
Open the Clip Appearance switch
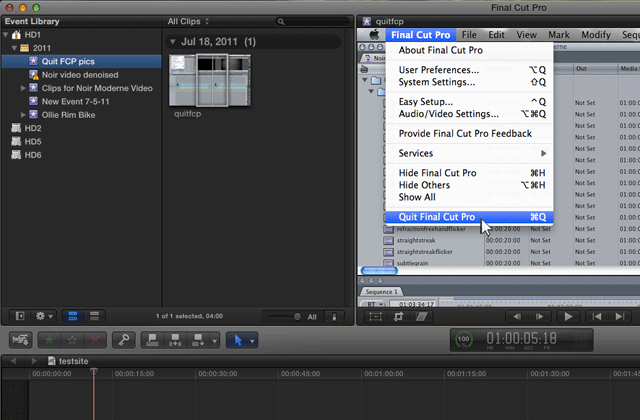[334, 316]
